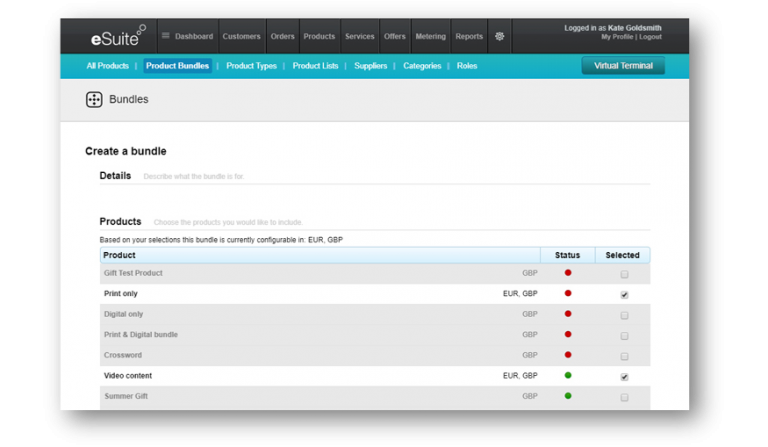
Task: Go to the Customers menu item
Action: click(x=241, y=36)
